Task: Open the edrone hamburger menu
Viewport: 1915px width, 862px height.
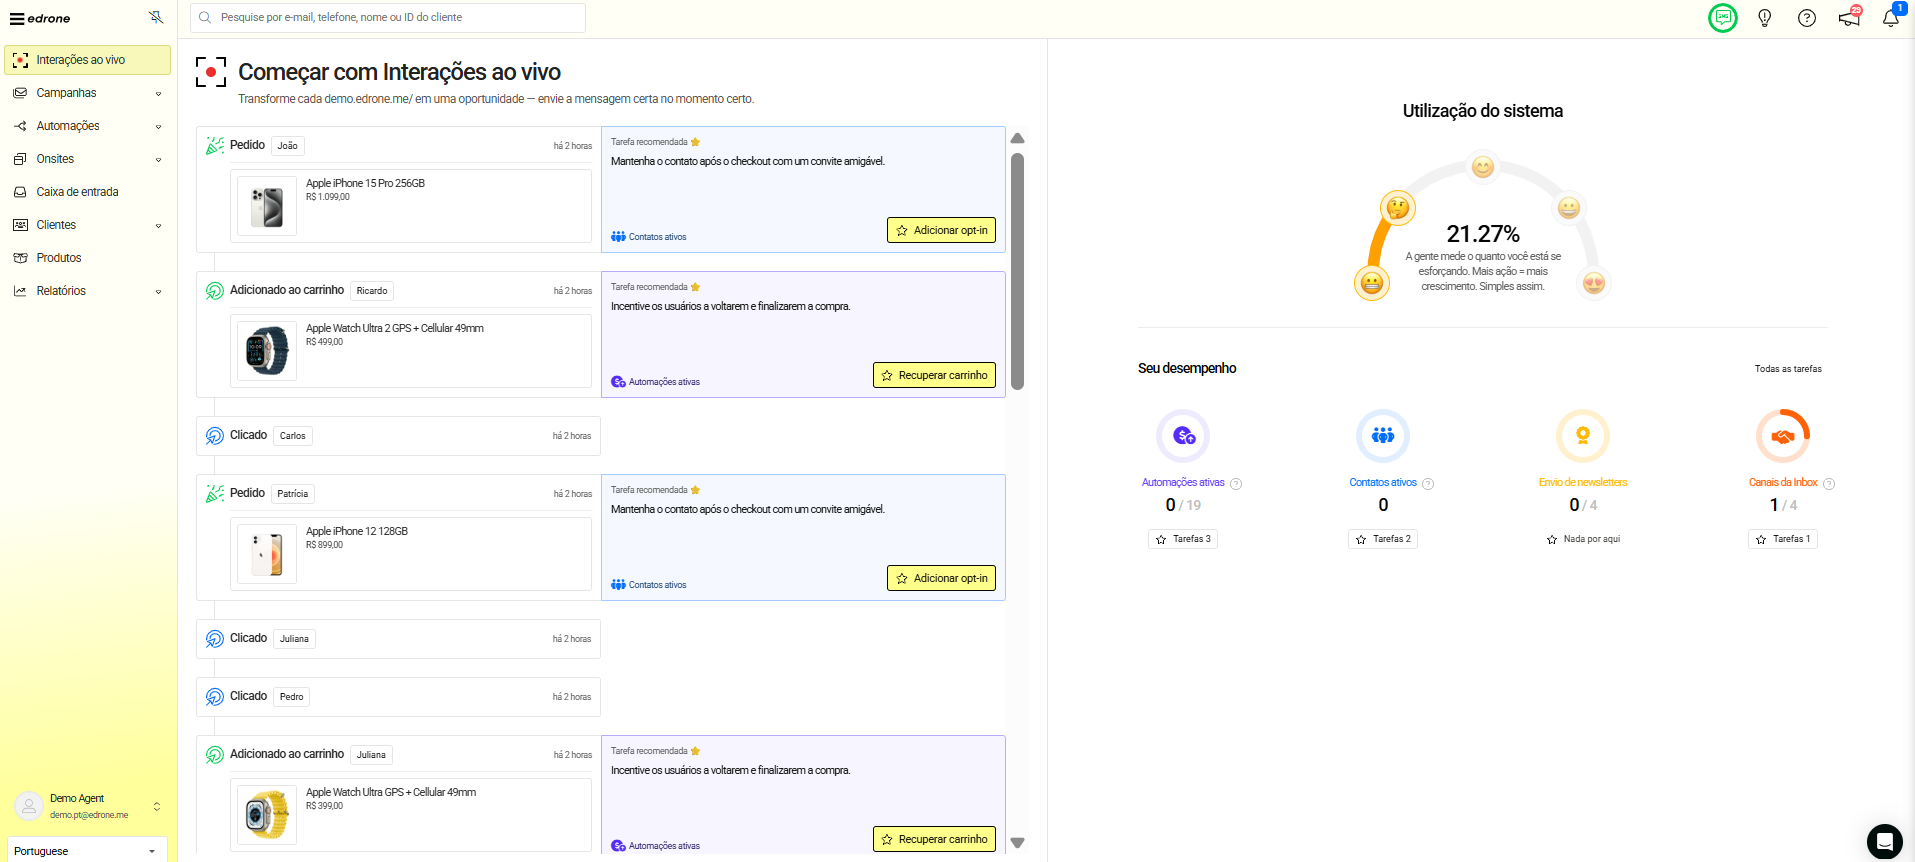Action: pyautogui.click(x=16, y=18)
